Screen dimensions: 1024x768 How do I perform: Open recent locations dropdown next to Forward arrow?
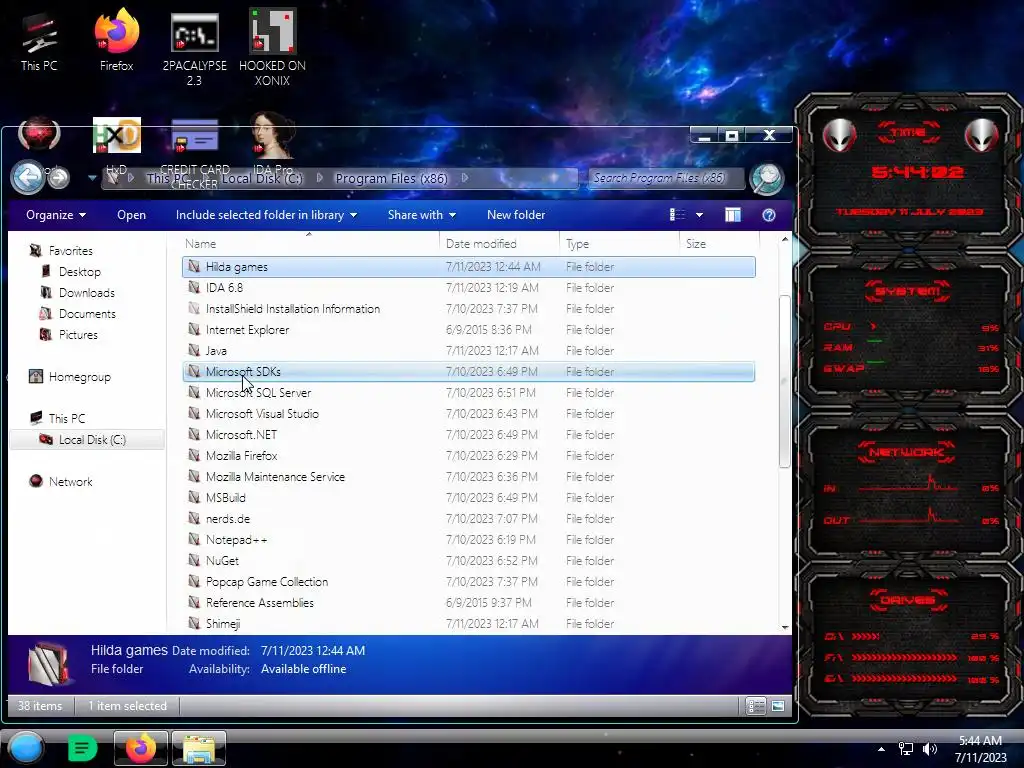(x=91, y=178)
